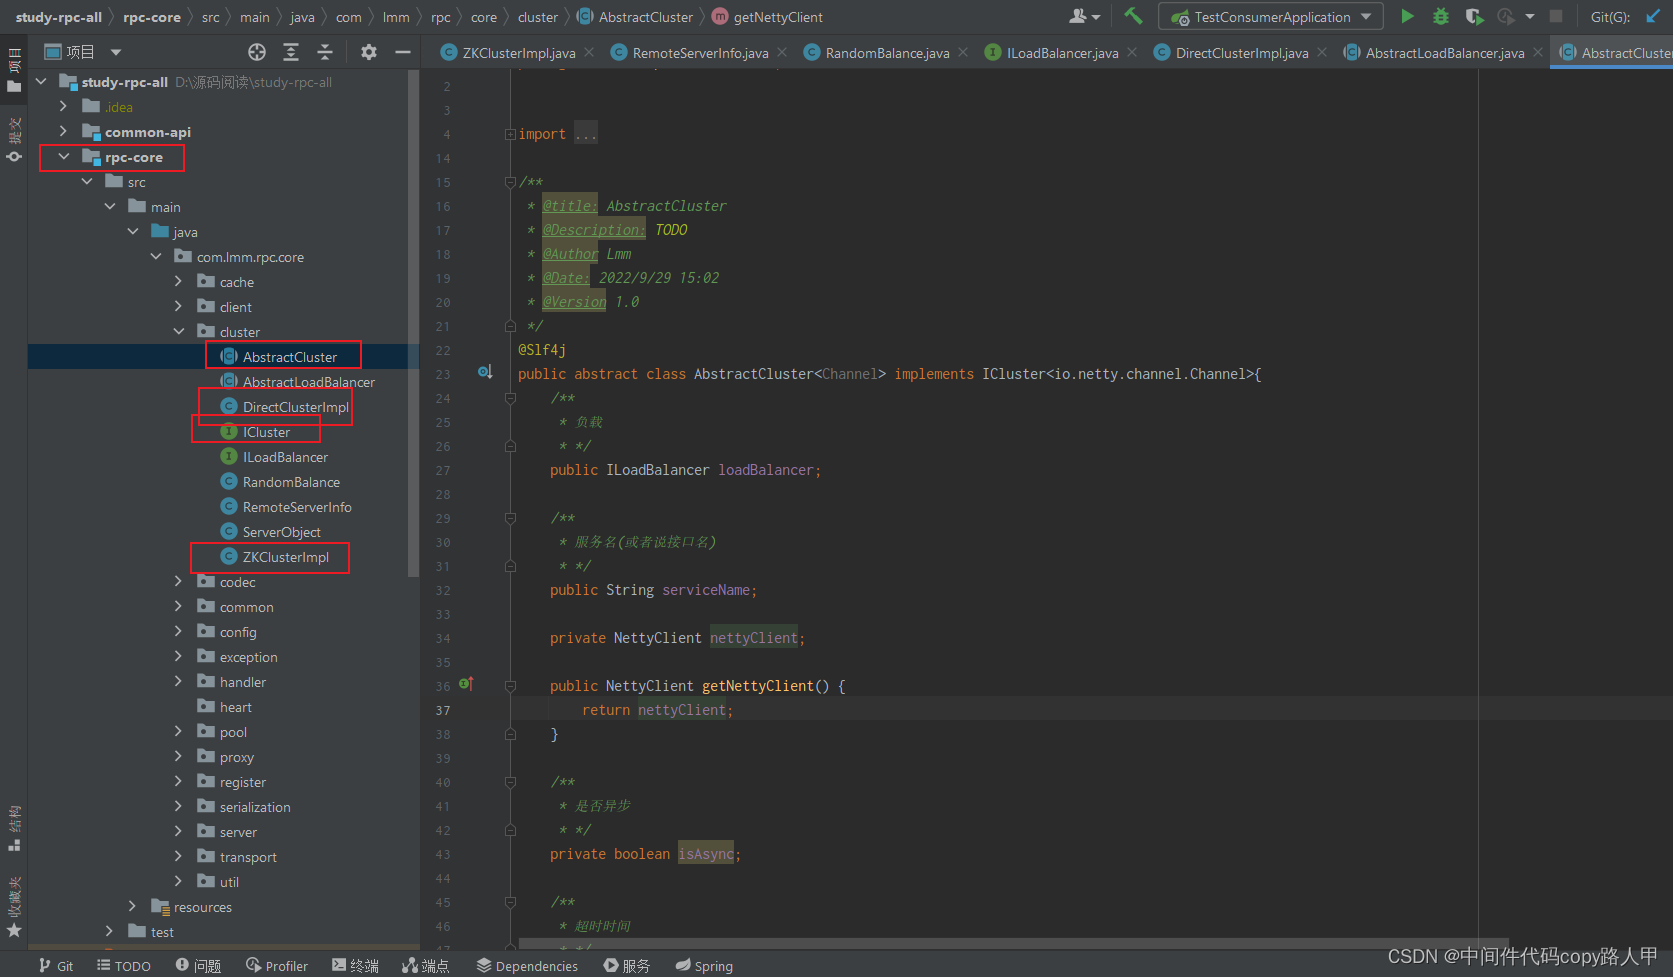Open the TODO tool window
This screenshot has width=1673, height=977.
124,965
